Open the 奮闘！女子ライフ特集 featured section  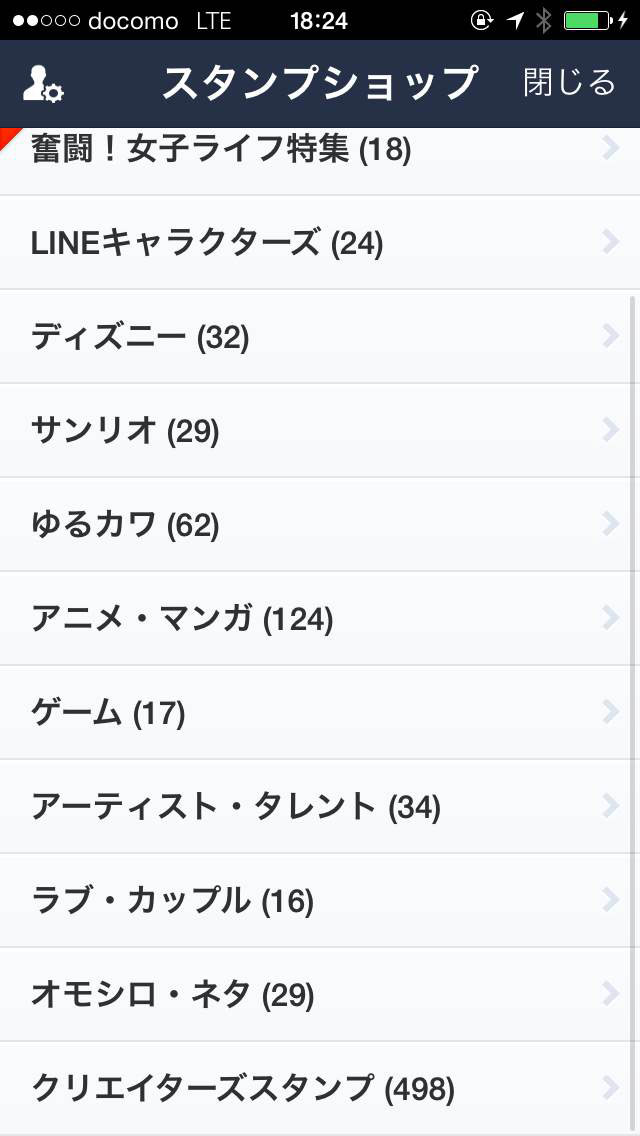coord(320,150)
